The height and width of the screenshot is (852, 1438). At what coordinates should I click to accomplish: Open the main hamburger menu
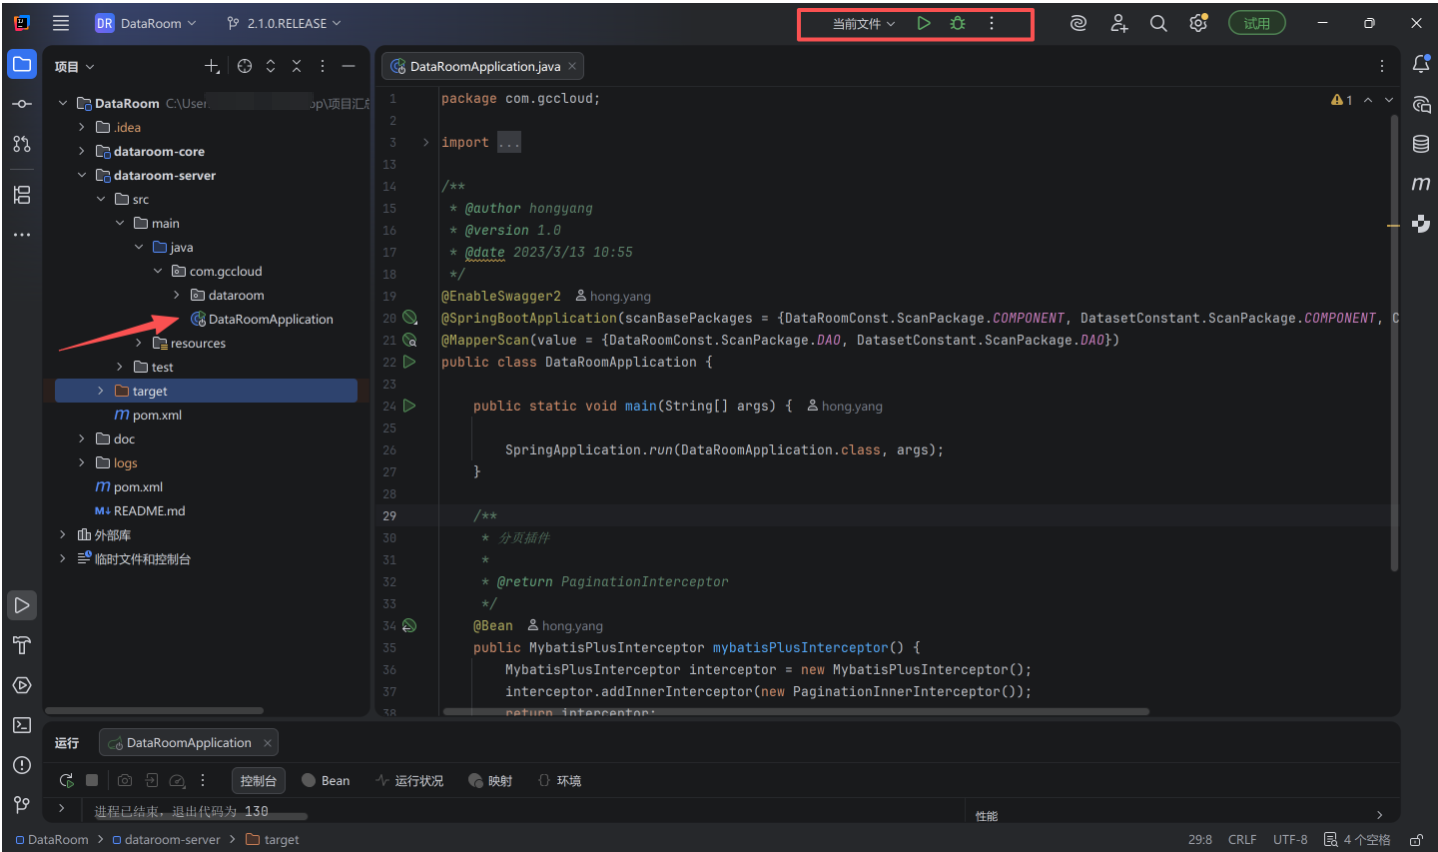coord(61,23)
